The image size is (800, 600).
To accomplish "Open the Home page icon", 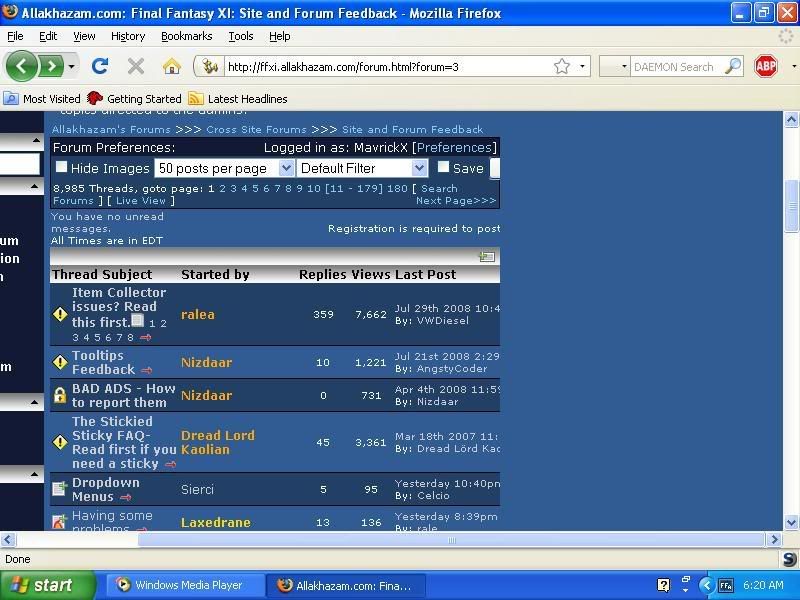I will [172, 66].
